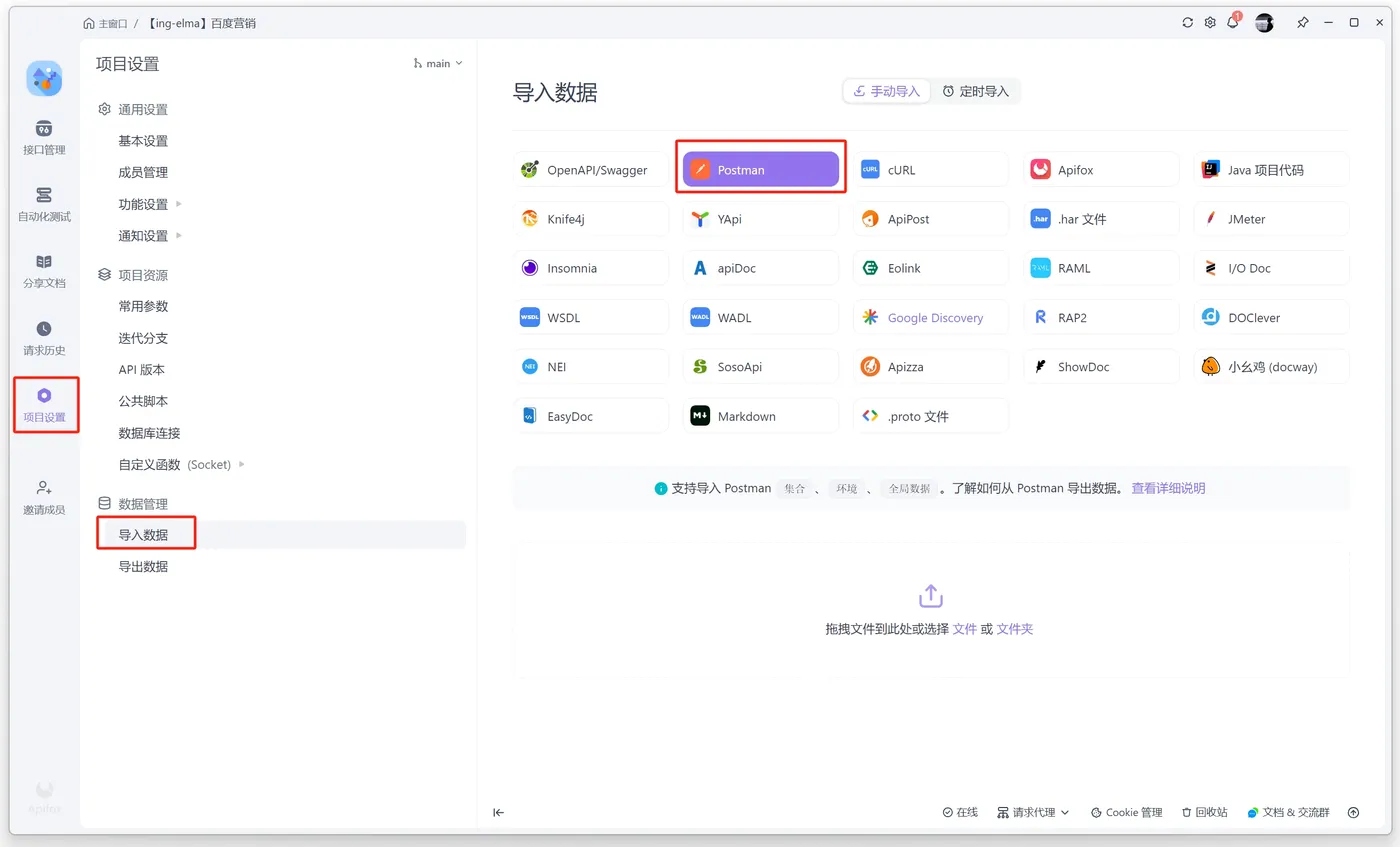Open the main branch dropdown
1400x847 pixels.
tap(438, 63)
